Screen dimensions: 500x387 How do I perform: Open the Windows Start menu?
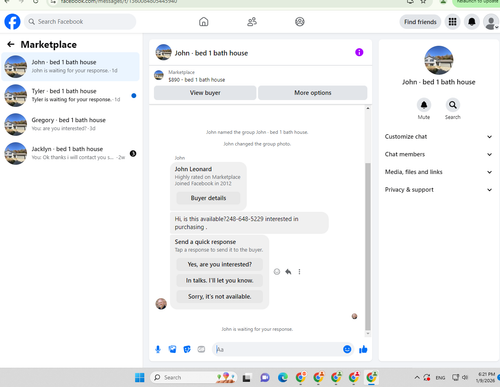(140, 377)
